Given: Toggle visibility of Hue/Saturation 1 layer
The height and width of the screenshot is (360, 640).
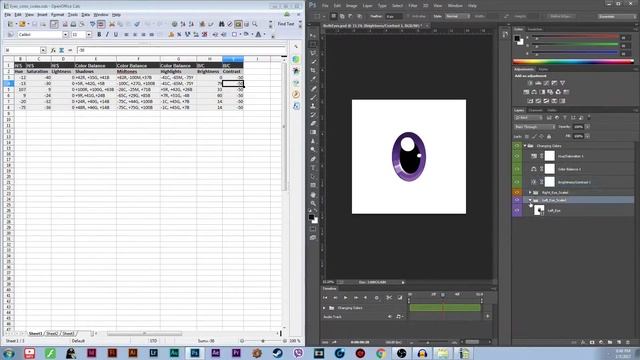Looking at the screenshot, I should 517,156.
